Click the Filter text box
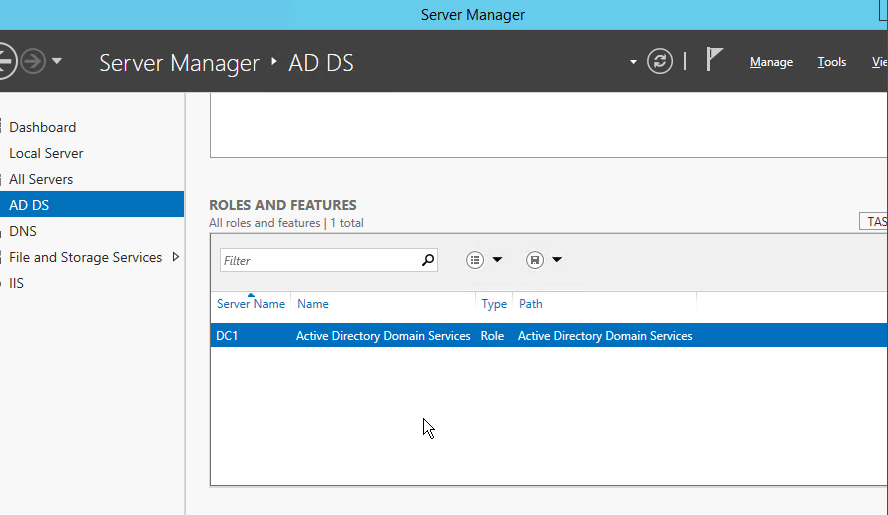The width and height of the screenshot is (888, 515). point(320,260)
